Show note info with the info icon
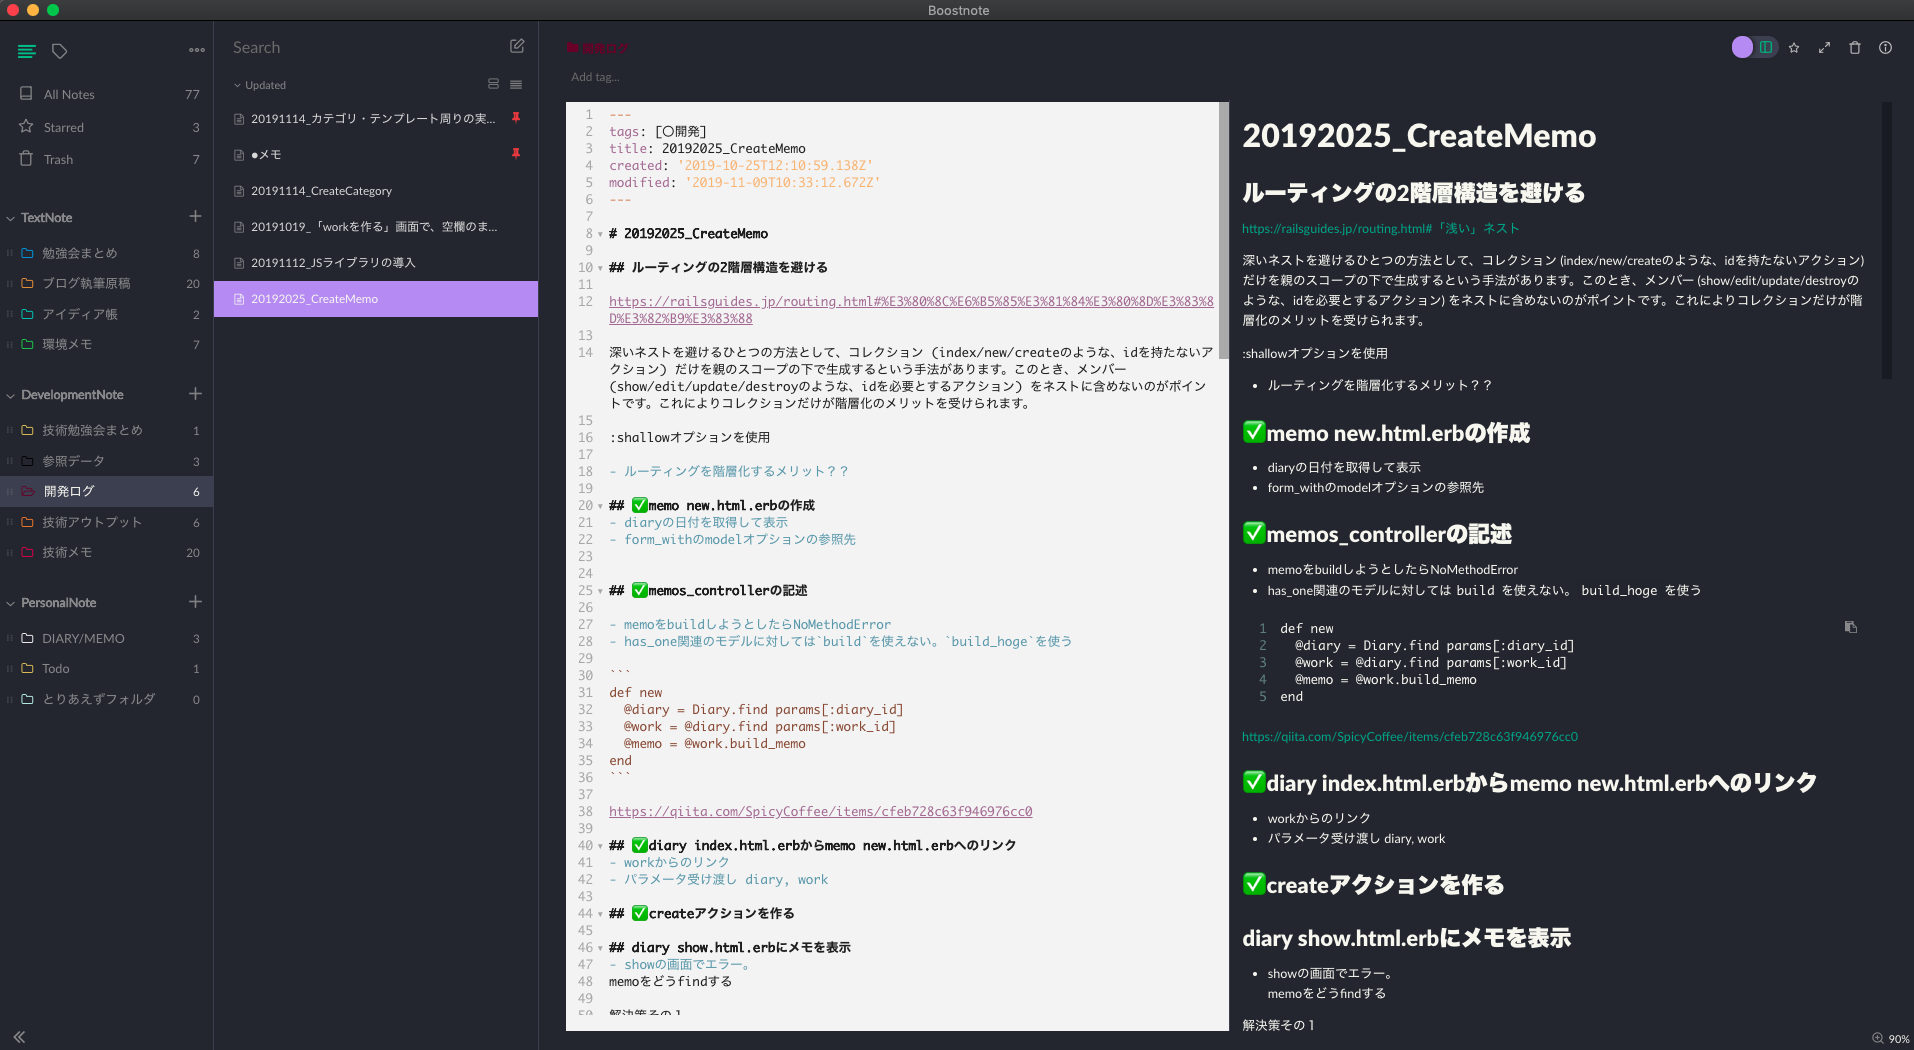The width and height of the screenshot is (1914, 1050). click(1886, 47)
